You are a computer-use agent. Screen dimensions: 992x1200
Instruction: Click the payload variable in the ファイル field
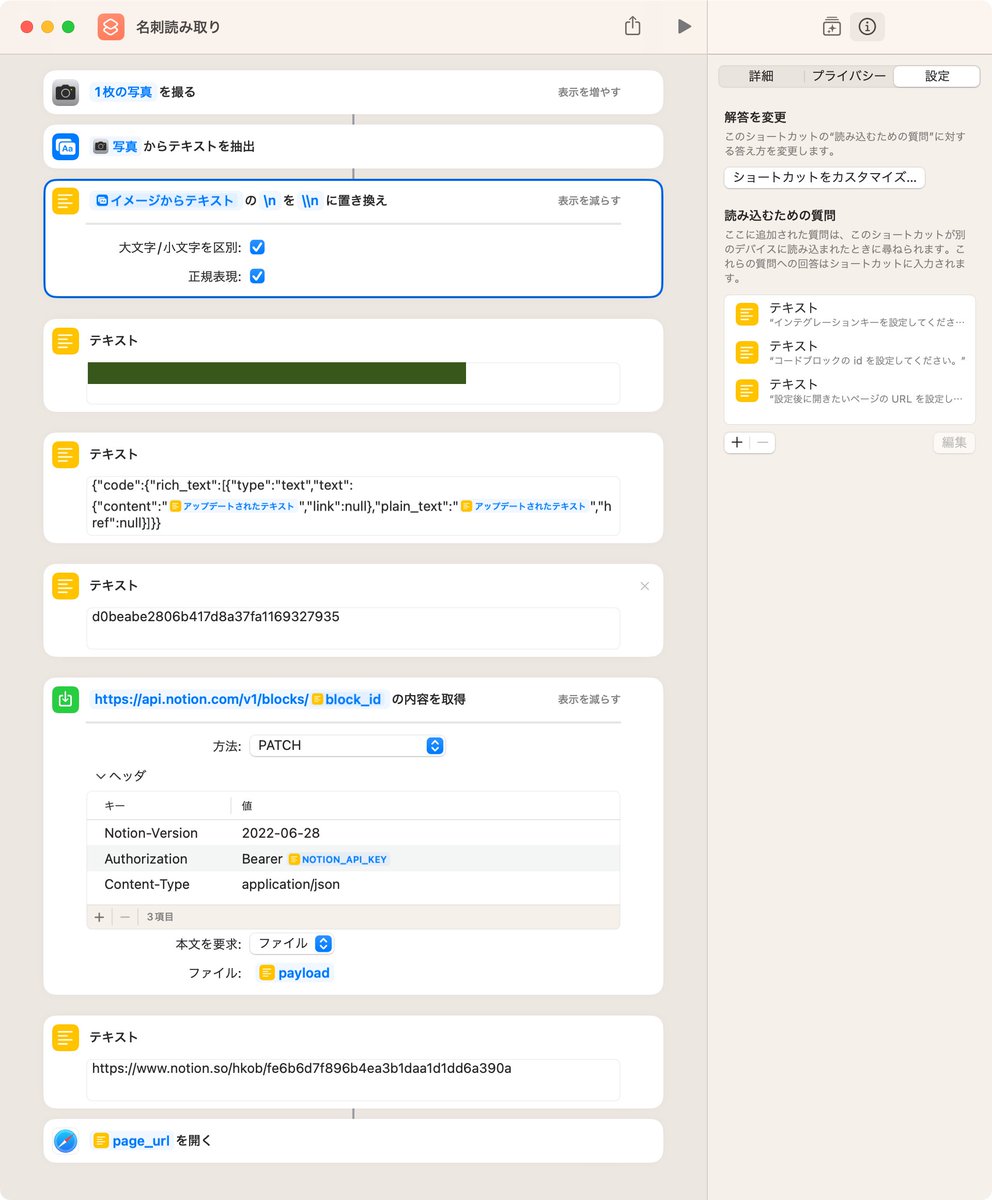[295, 973]
